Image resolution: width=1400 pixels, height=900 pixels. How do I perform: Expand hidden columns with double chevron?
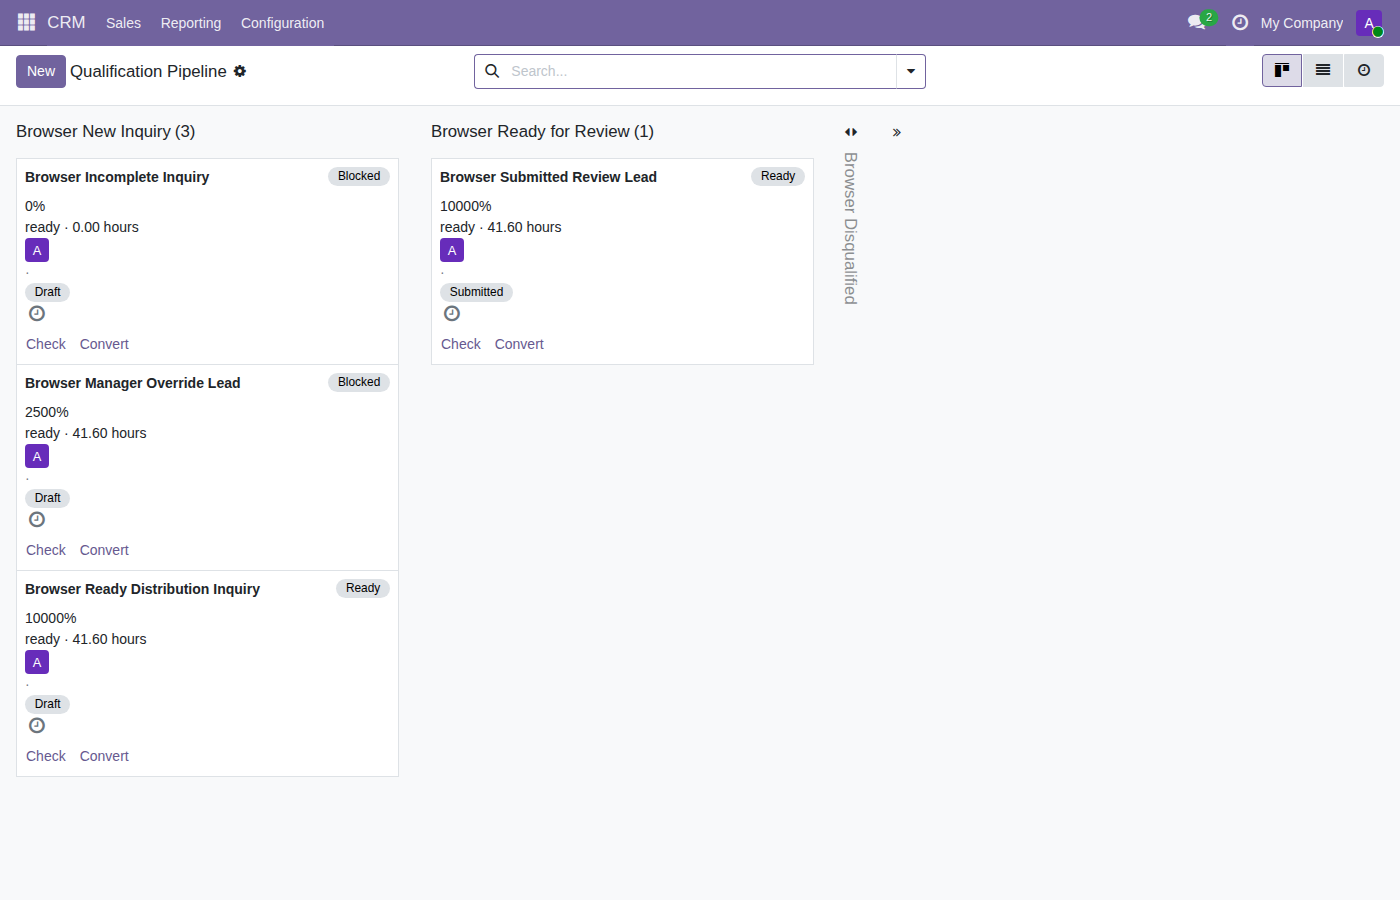pyautogui.click(x=897, y=132)
